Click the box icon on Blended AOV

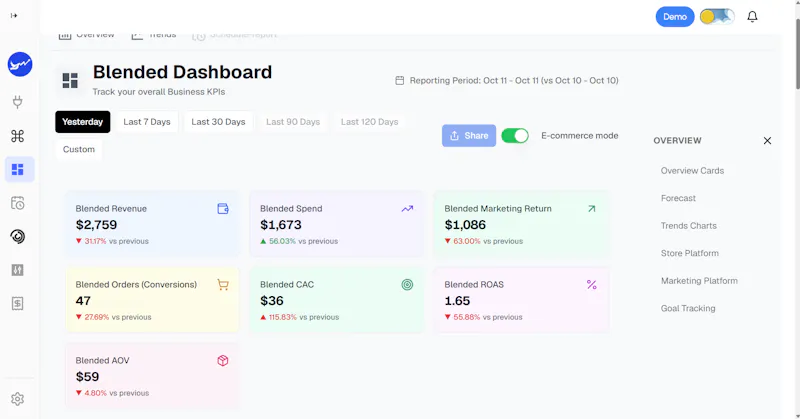[223, 361]
